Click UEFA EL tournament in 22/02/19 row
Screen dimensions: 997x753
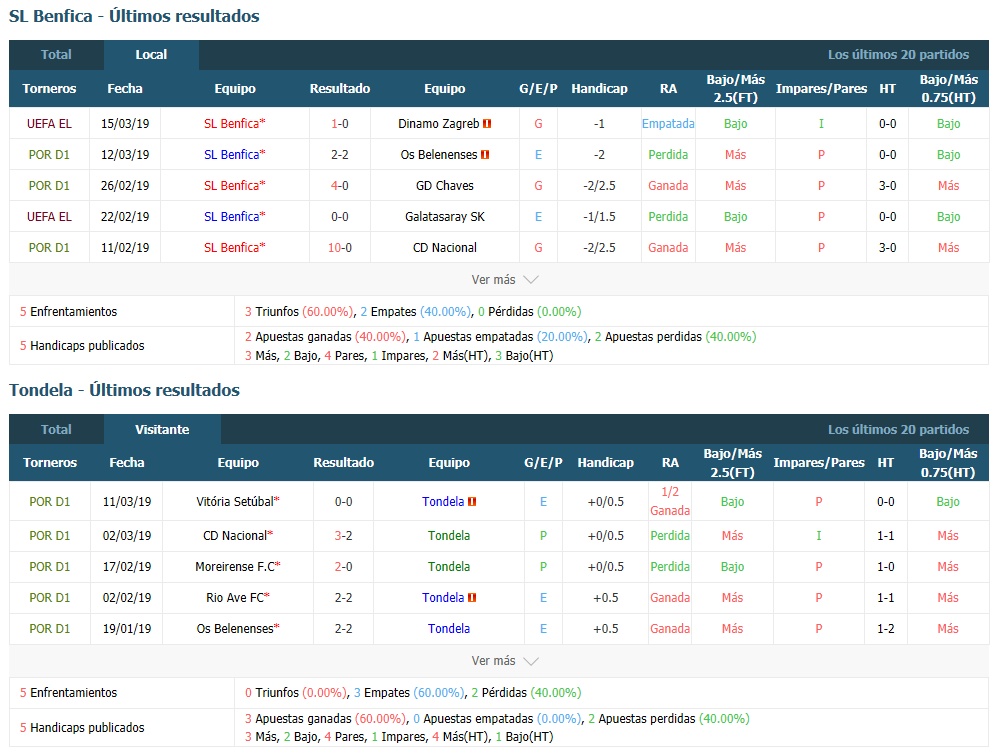click(49, 217)
